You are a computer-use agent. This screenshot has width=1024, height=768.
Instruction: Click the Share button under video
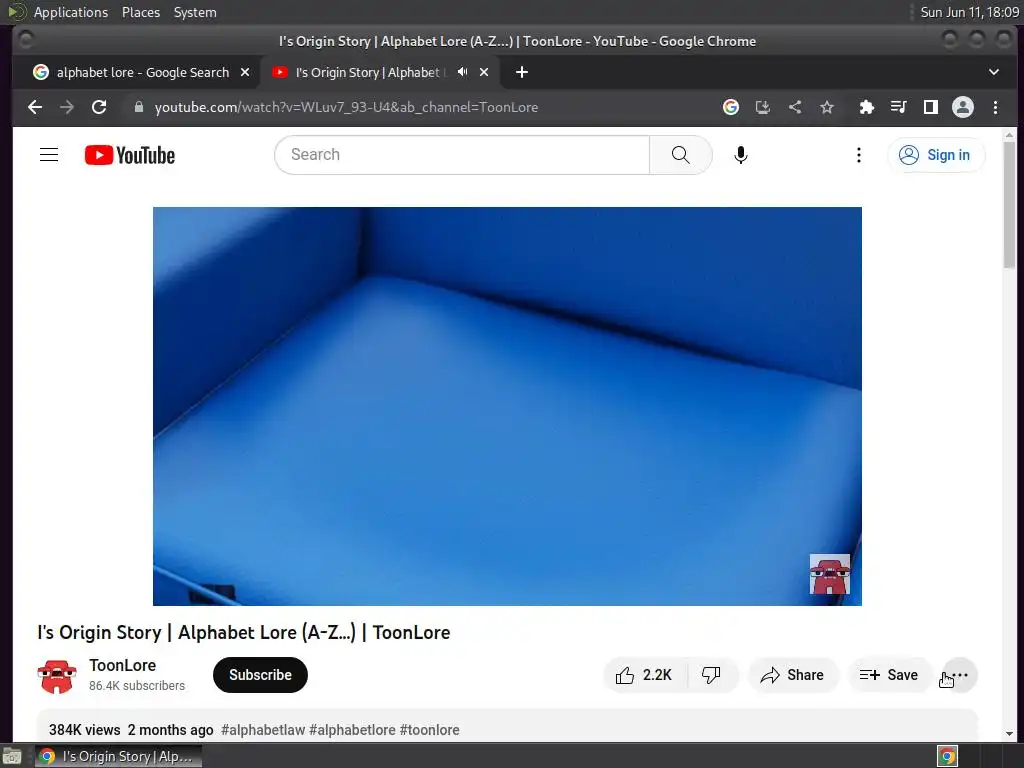[x=793, y=675]
